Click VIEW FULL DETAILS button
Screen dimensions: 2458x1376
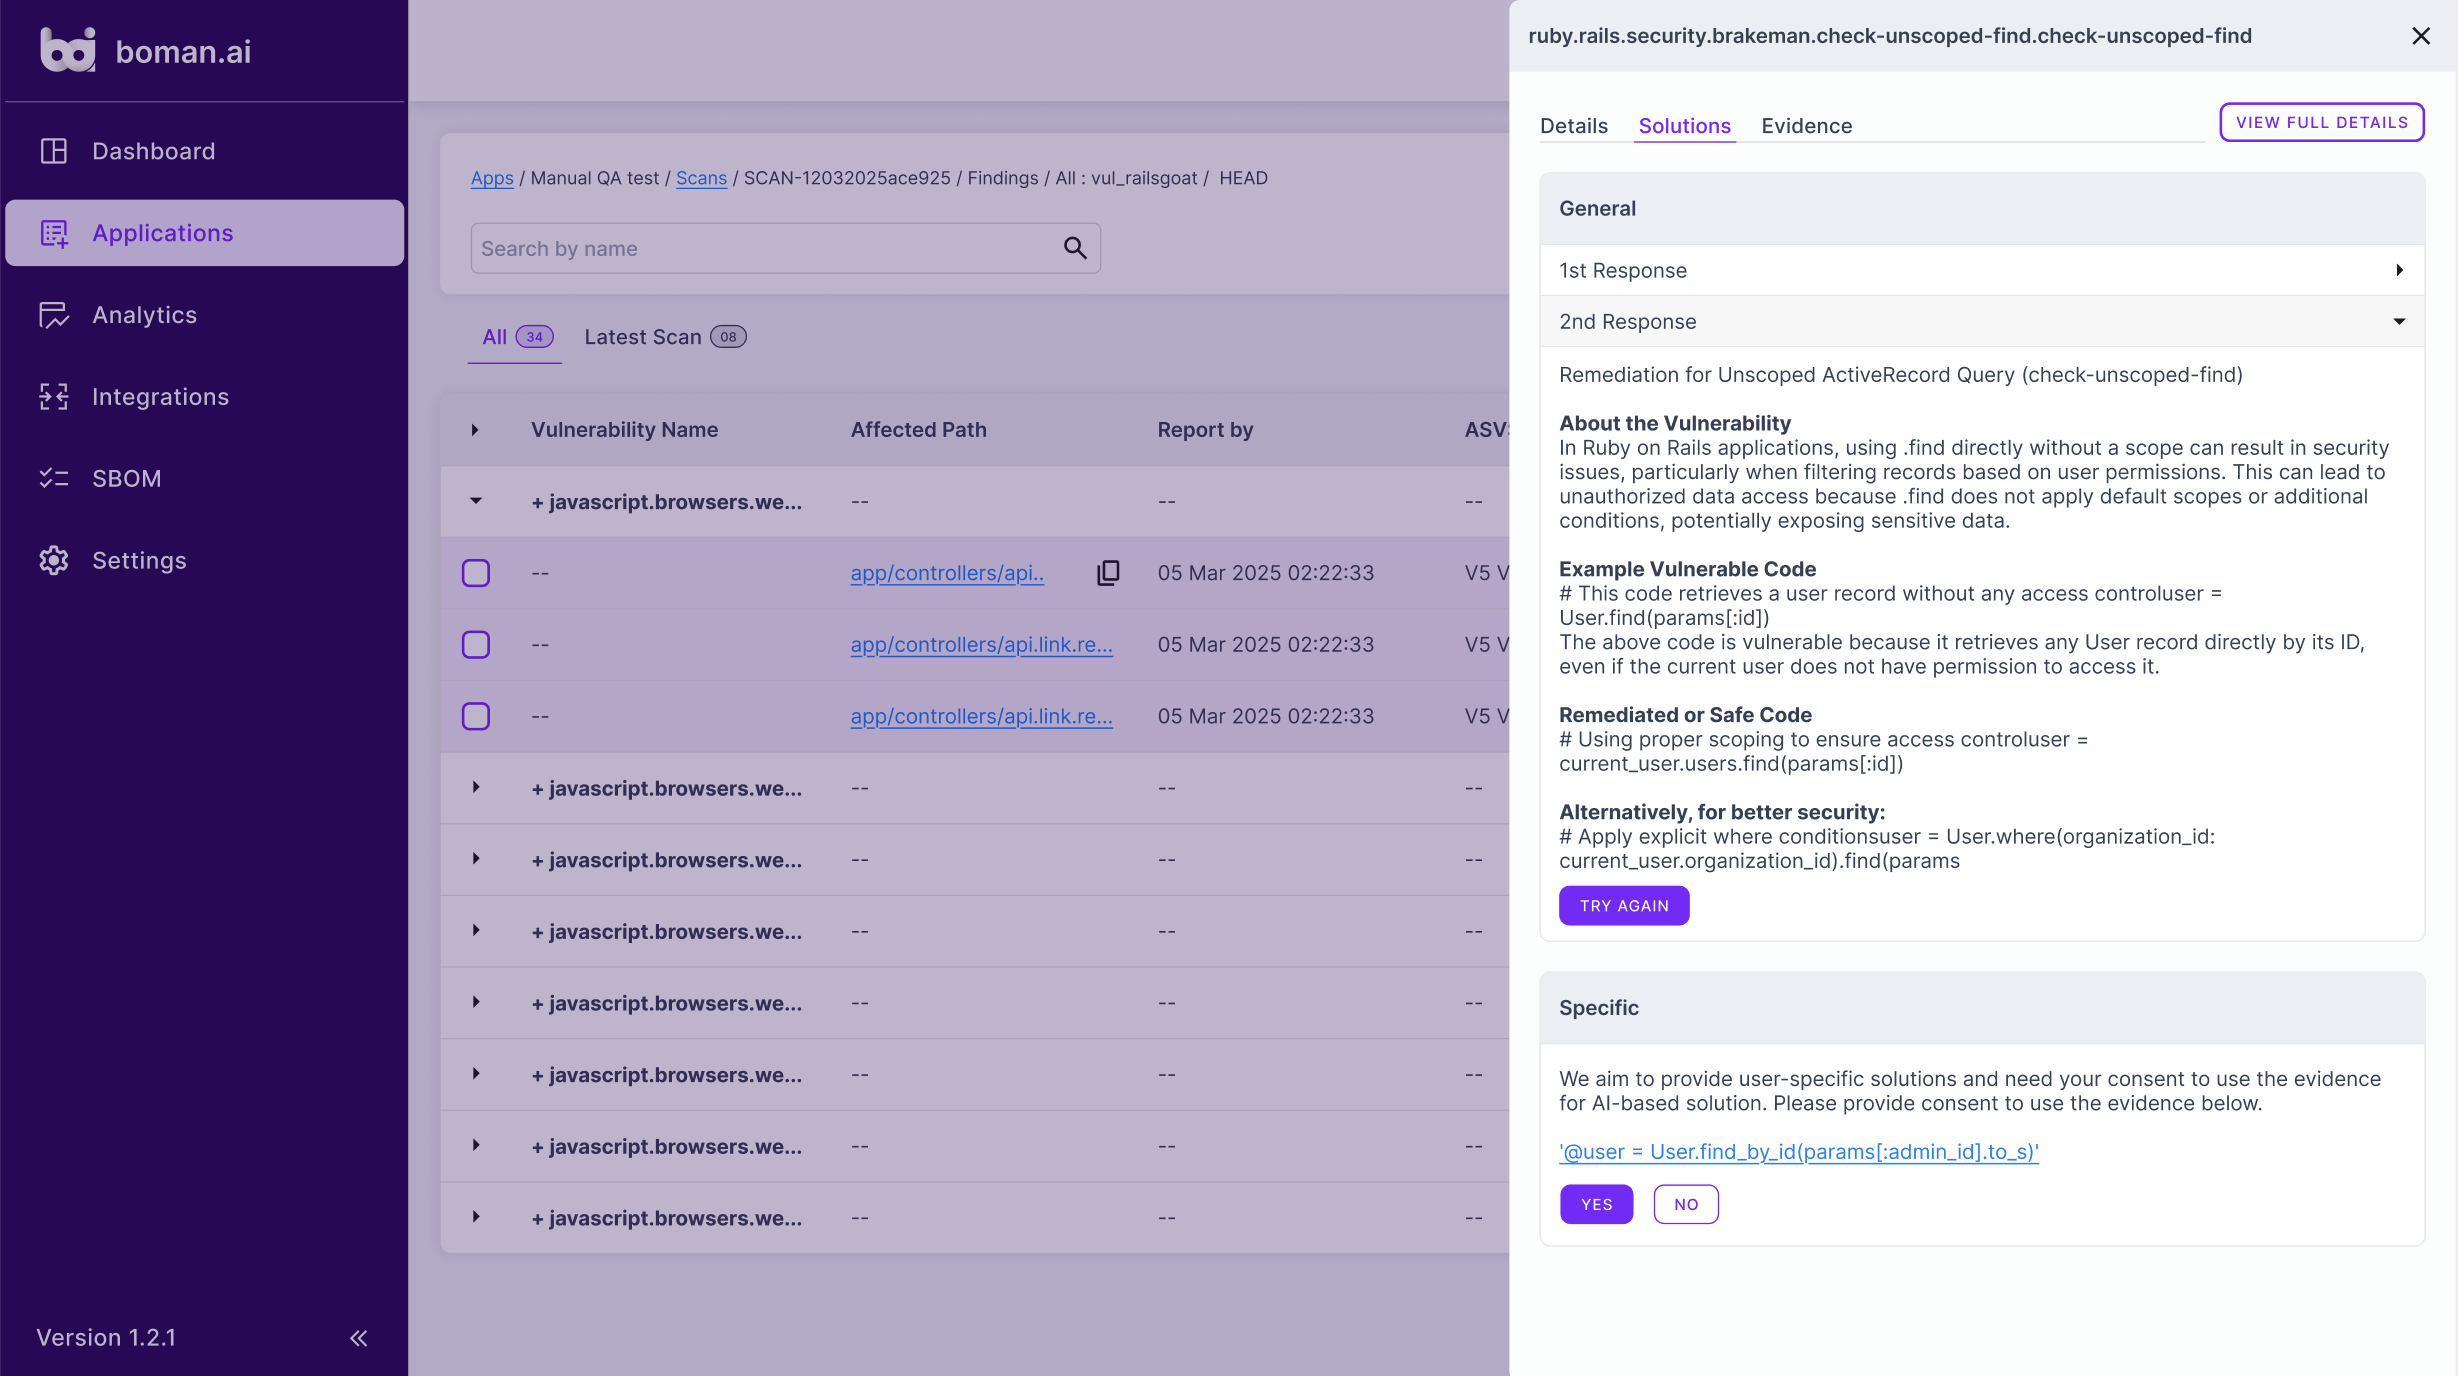(x=2321, y=122)
